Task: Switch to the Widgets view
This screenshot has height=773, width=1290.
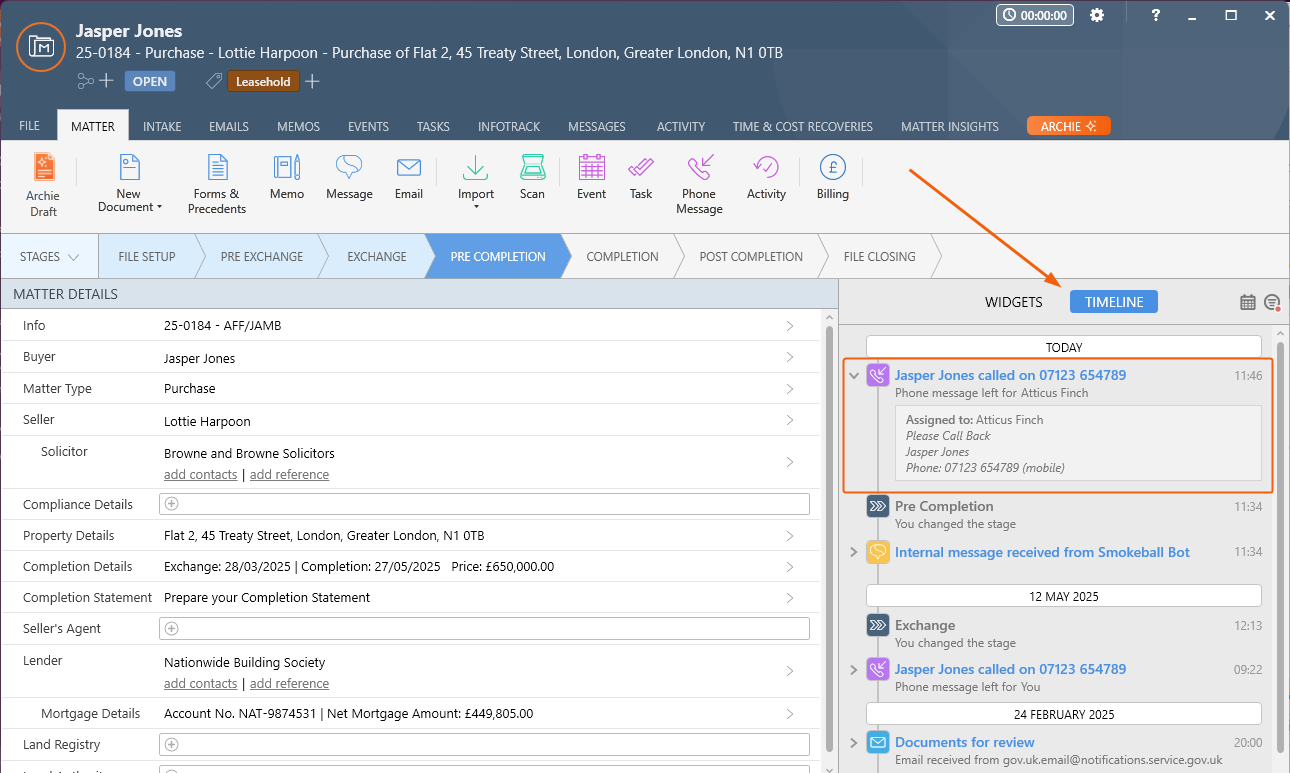Action: pos(1013,302)
